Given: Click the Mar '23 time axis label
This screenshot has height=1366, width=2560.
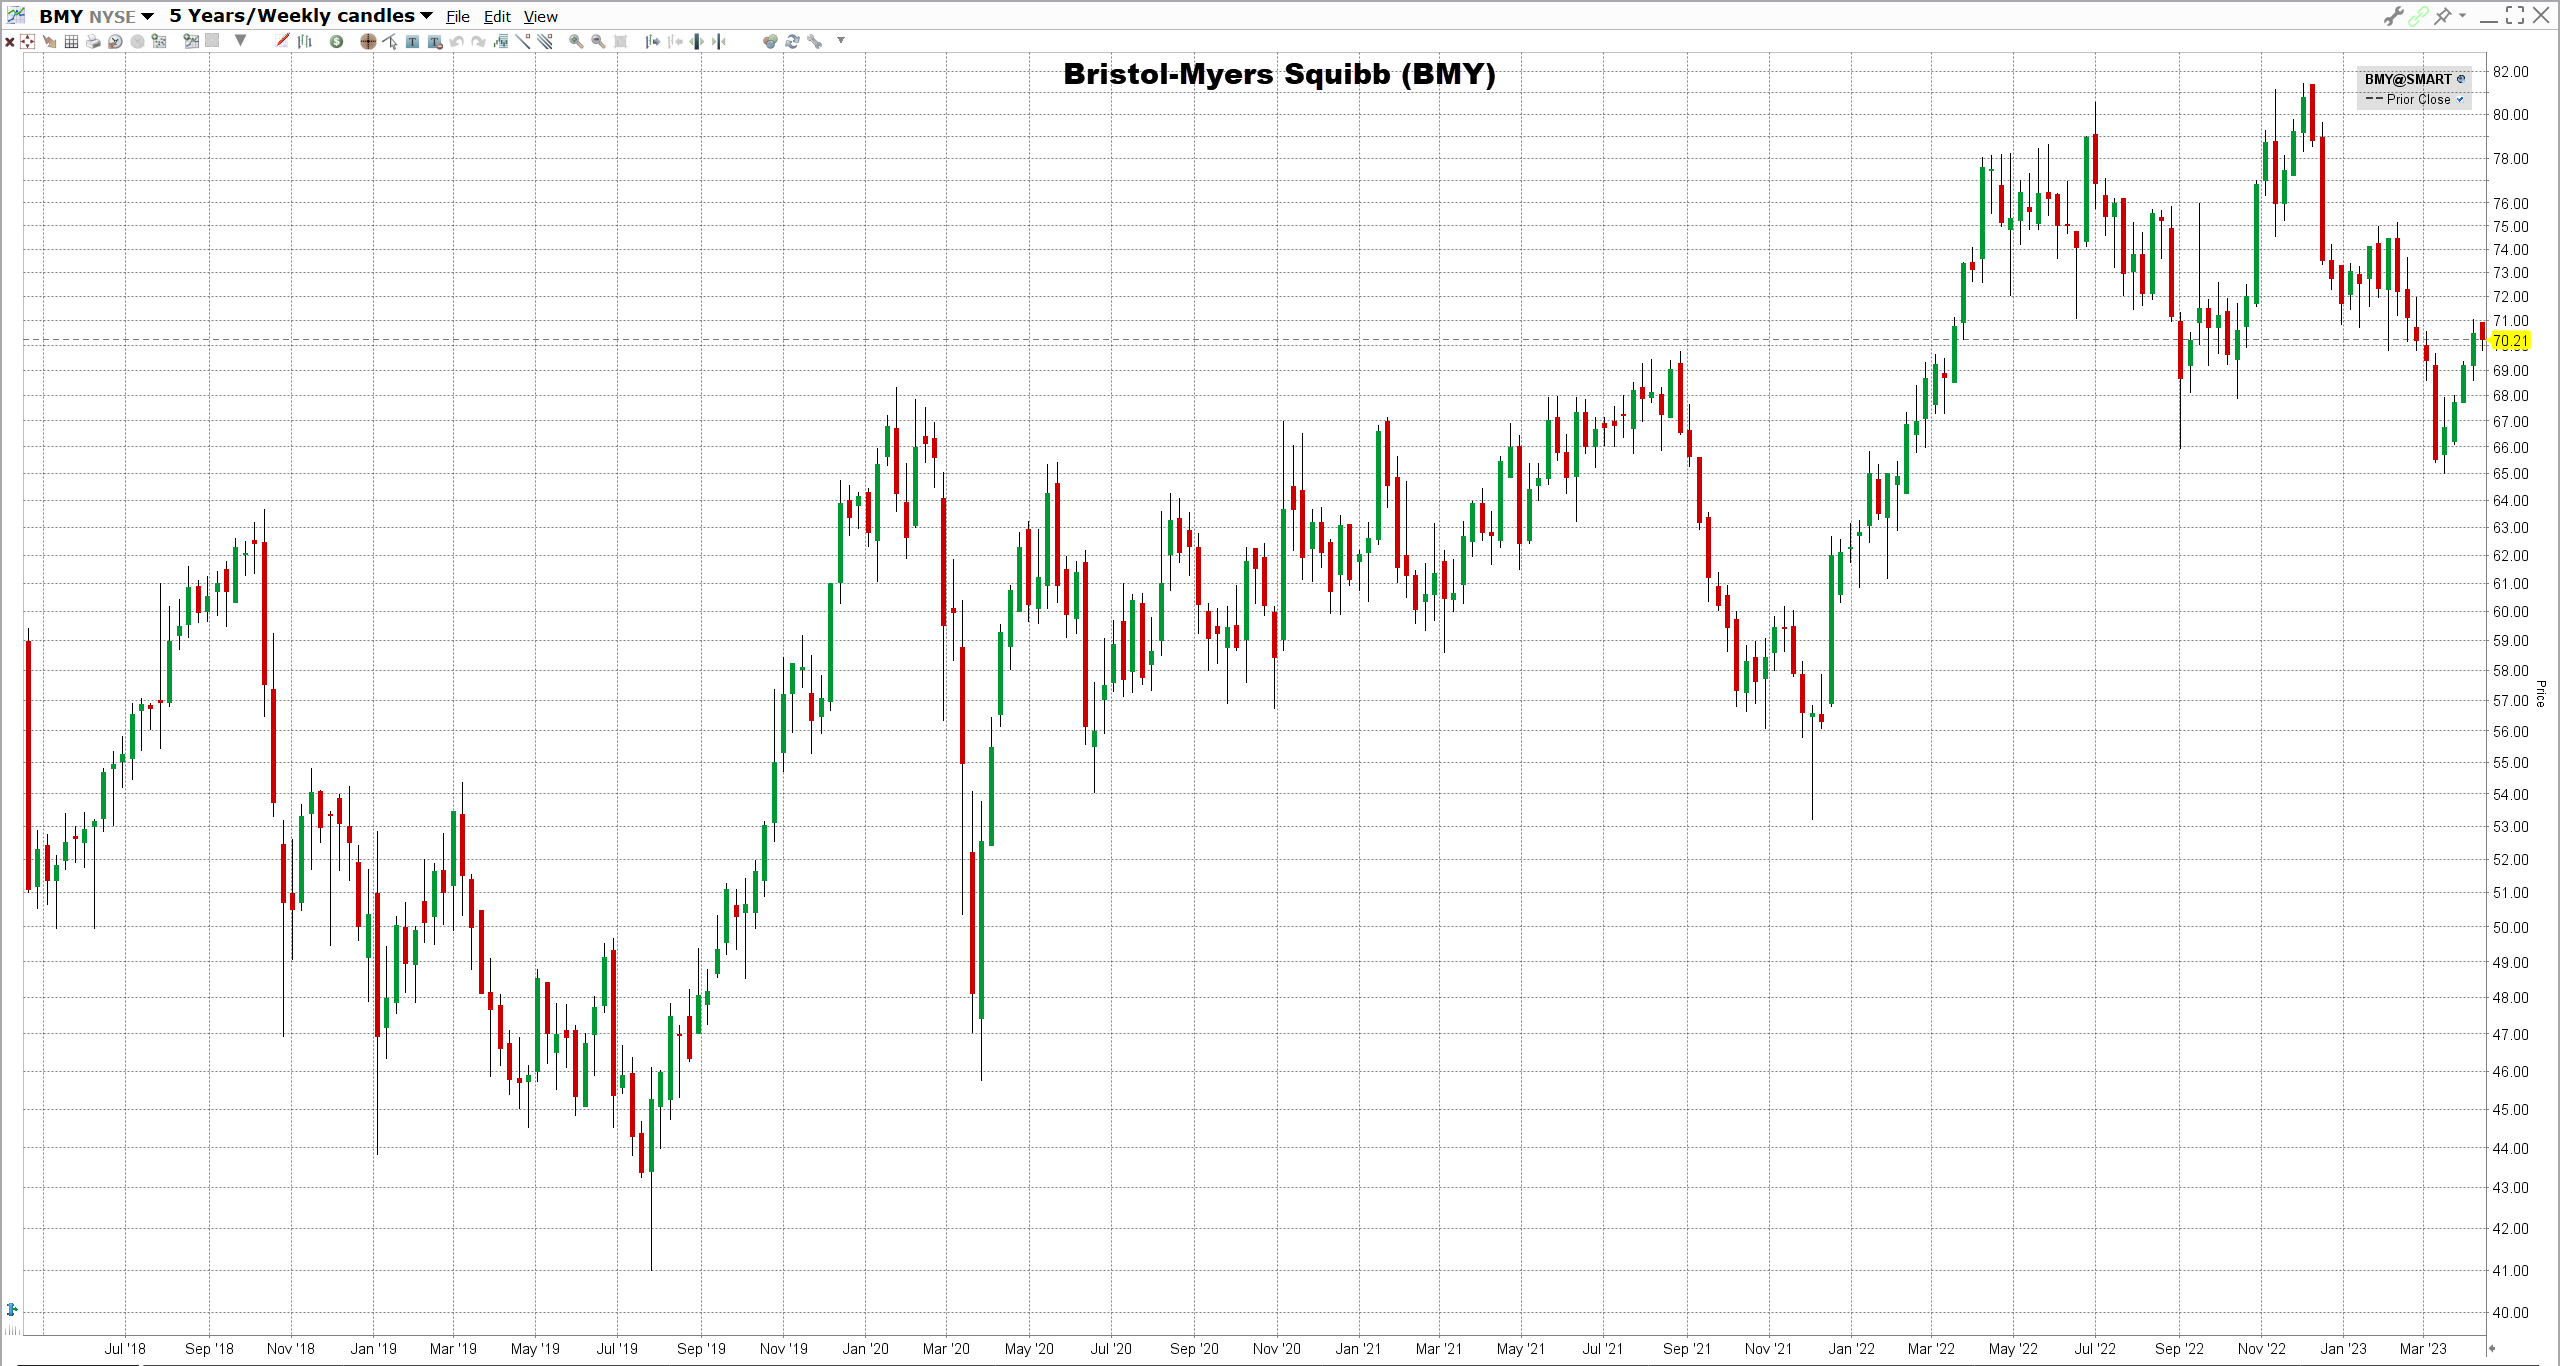Looking at the screenshot, I should coord(2423,1348).
